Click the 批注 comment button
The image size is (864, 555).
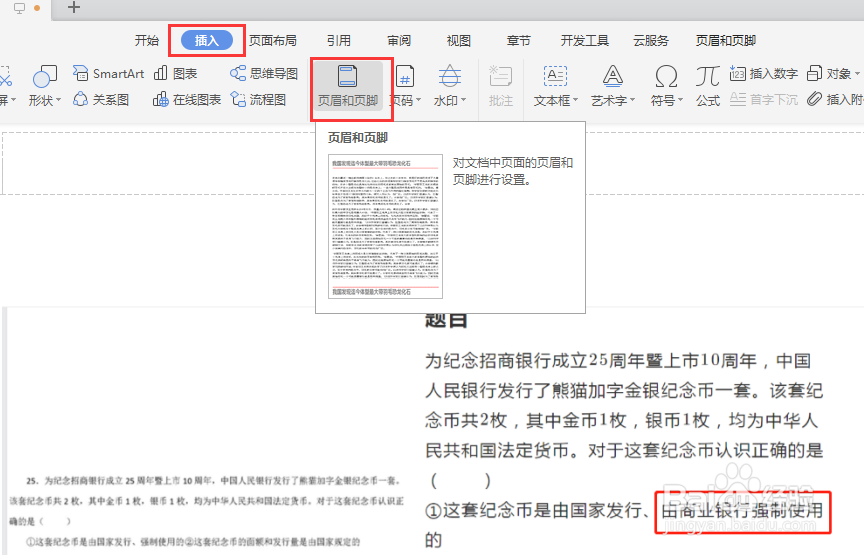500,87
